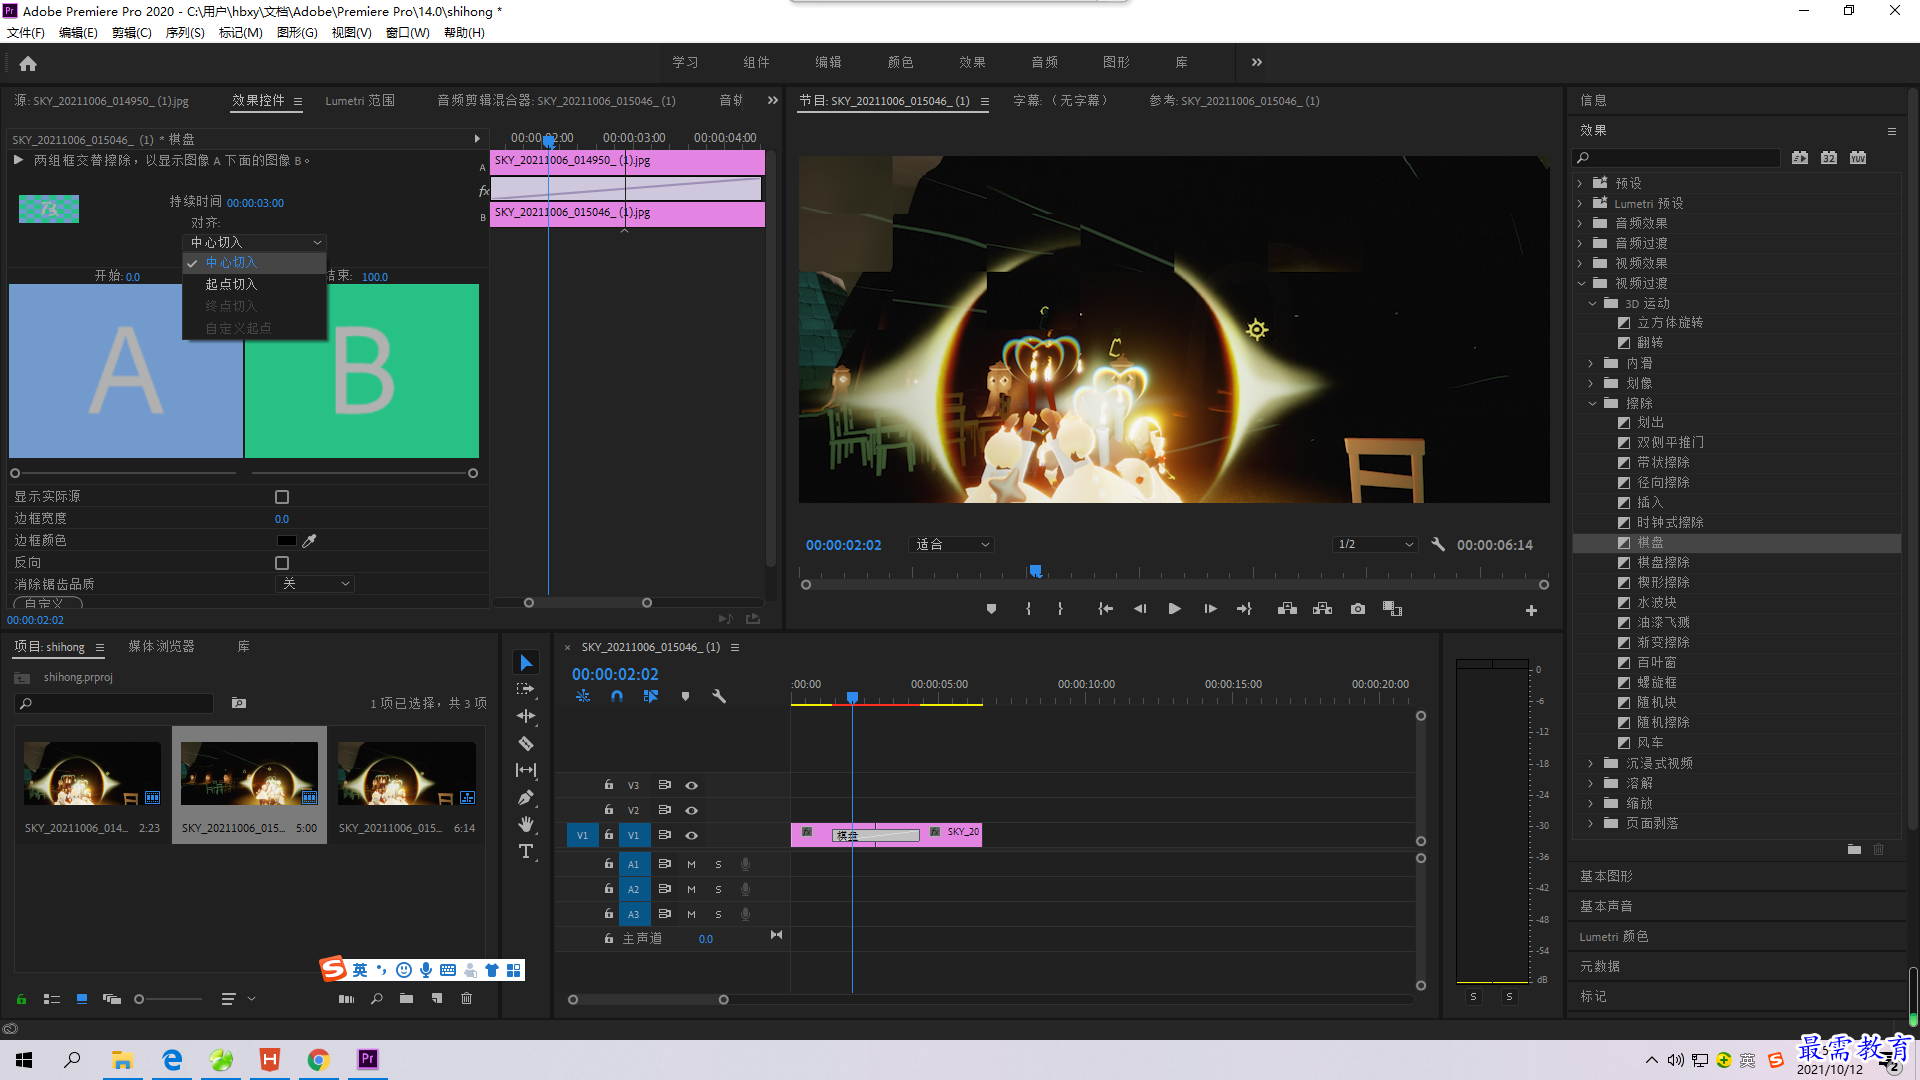Image resolution: width=1920 pixels, height=1080 pixels.
Task: Step forward one frame in Program monitor
Action: (x=1210, y=609)
